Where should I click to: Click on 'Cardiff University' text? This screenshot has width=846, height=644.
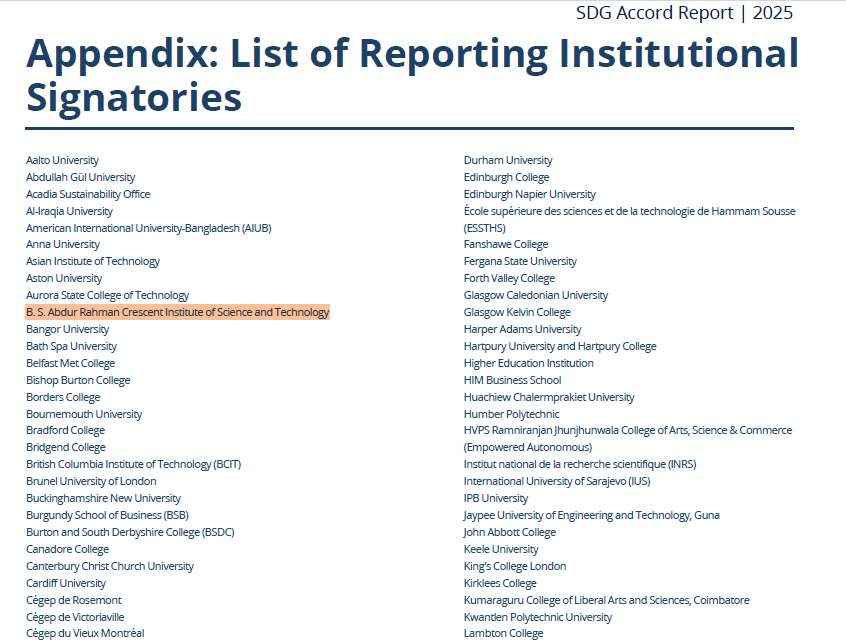pos(65,583)
